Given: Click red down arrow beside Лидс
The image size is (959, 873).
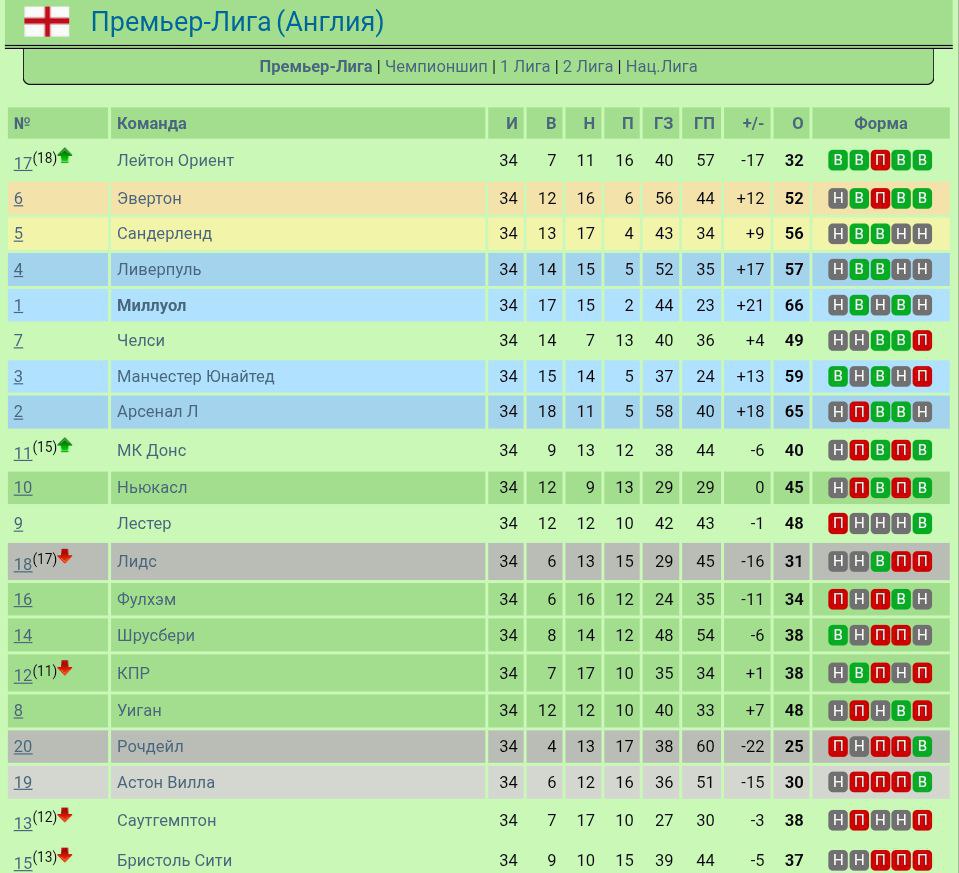Looking at the screenshot, I should pos(65,556).
